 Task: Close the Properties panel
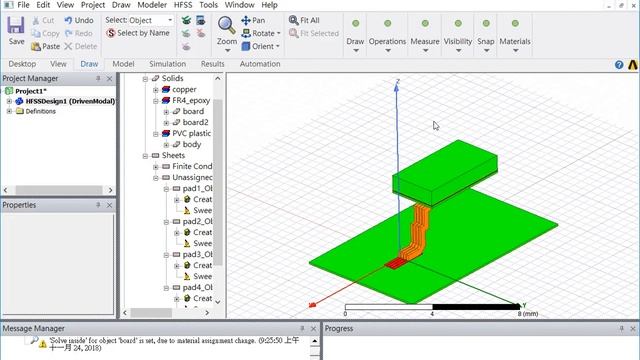tap(109, 205)
